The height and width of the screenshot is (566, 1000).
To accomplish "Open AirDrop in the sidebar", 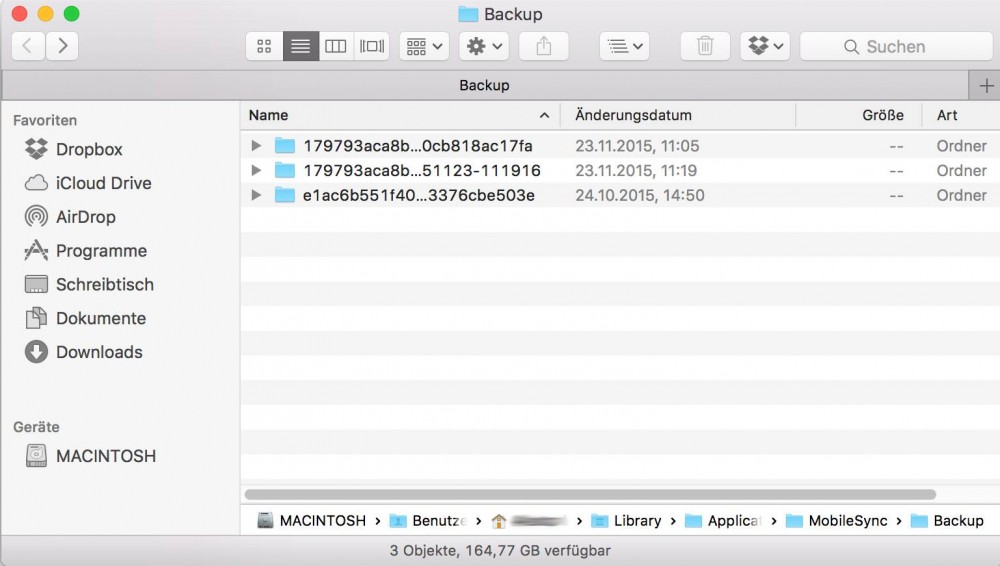I will point(85,217).
